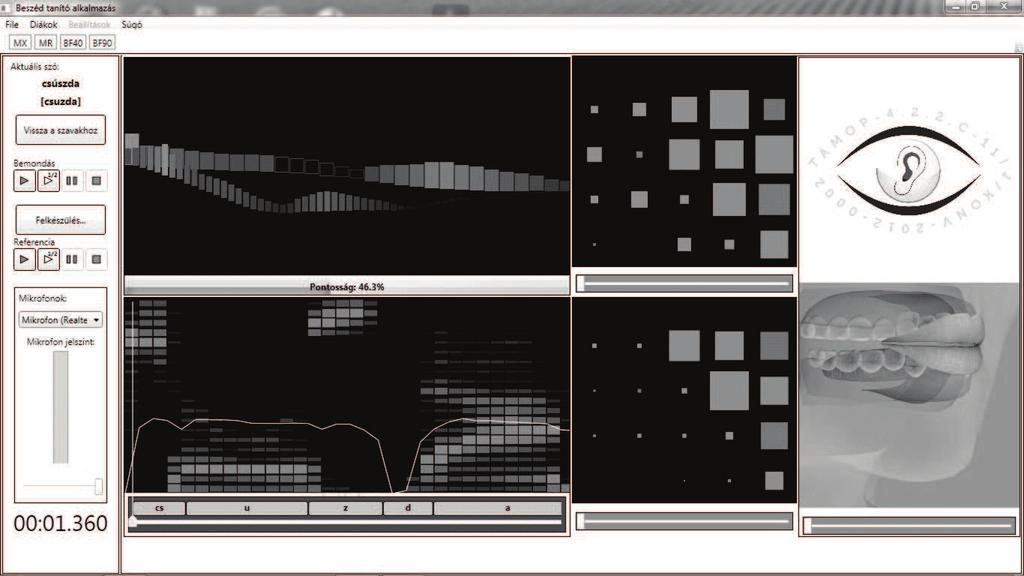Minimize the Beszéd tanító window

955,7
